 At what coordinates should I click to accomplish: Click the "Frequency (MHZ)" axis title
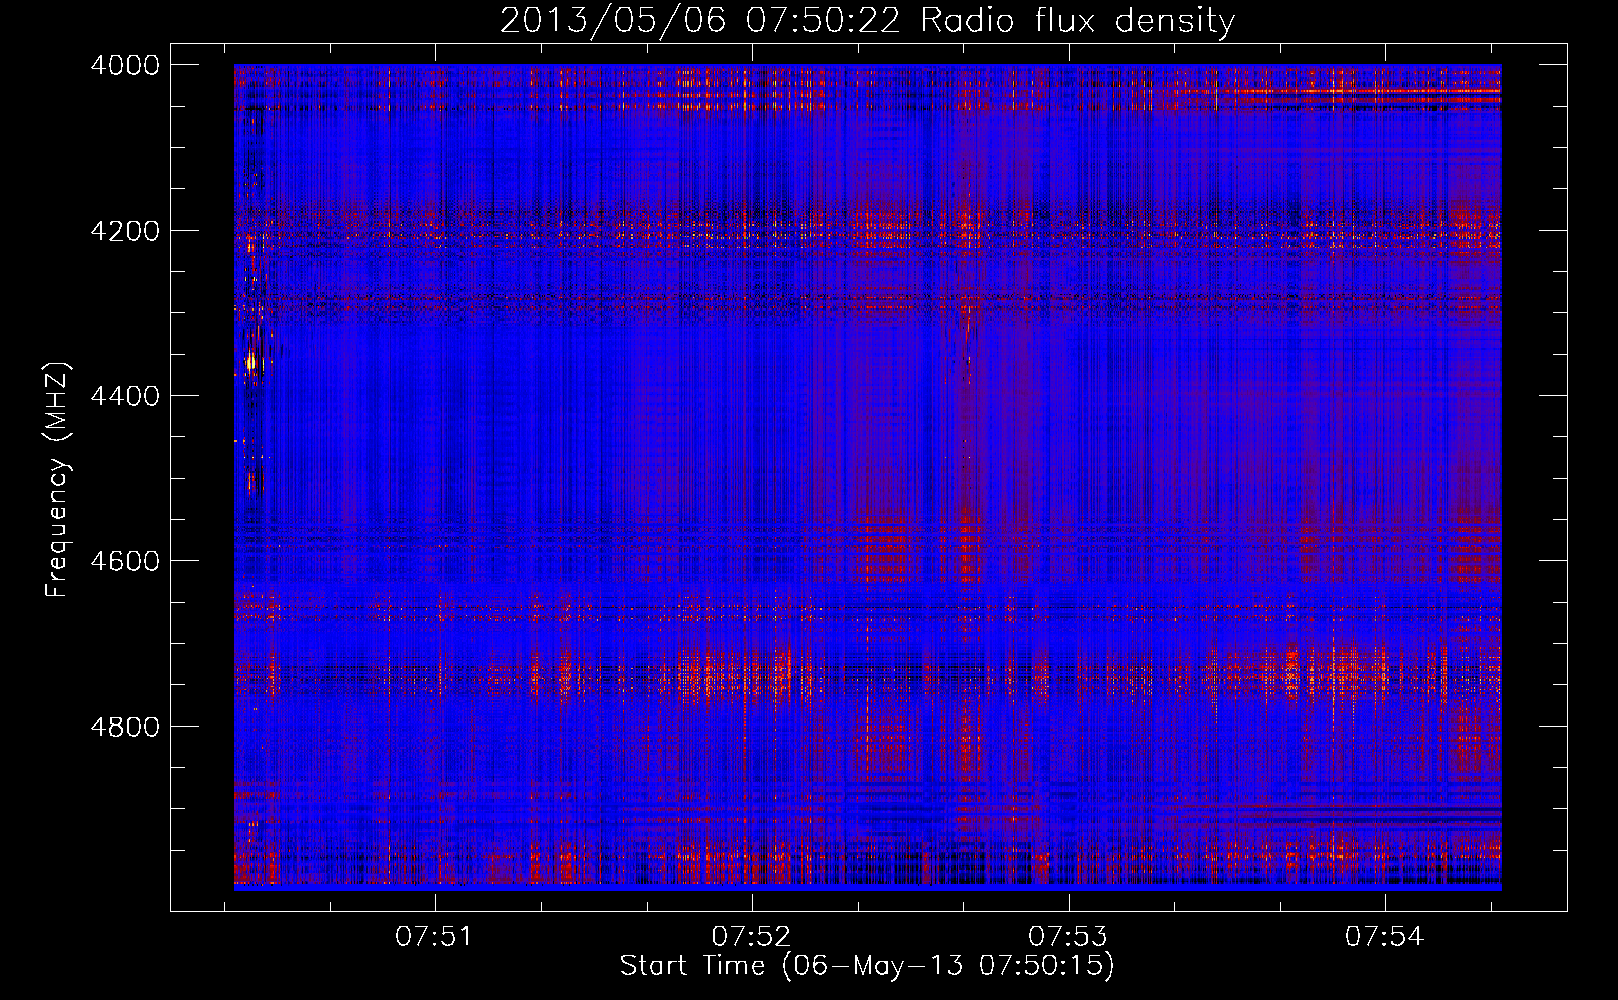(x=57, y=479)
